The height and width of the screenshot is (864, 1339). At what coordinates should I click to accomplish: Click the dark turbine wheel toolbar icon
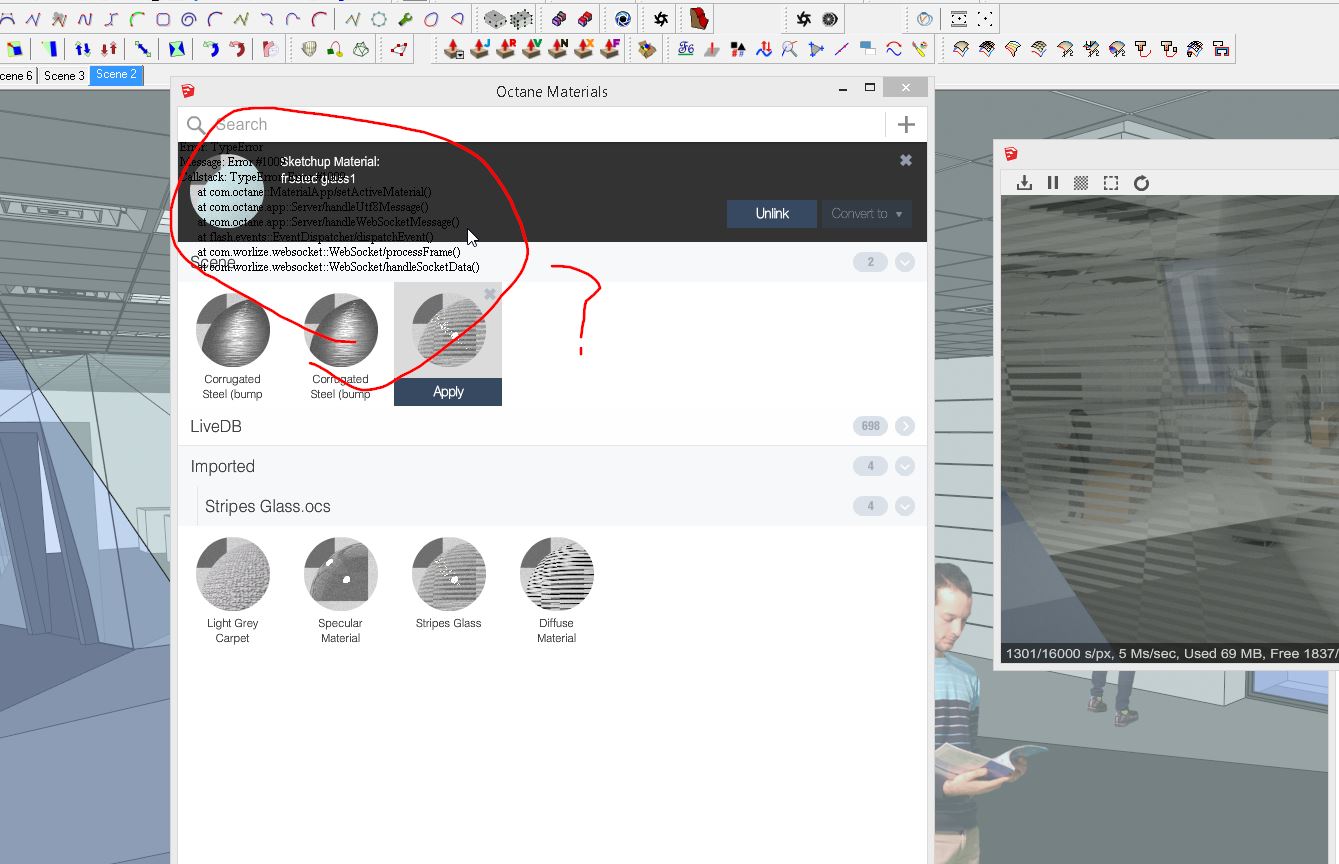(829, 19)
